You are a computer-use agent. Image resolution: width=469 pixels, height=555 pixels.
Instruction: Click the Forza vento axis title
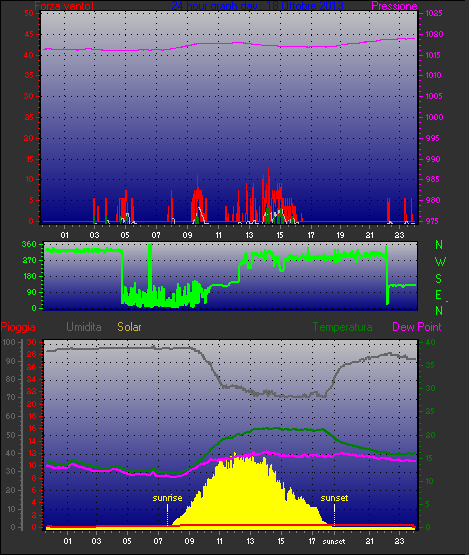tap(64, 6)
